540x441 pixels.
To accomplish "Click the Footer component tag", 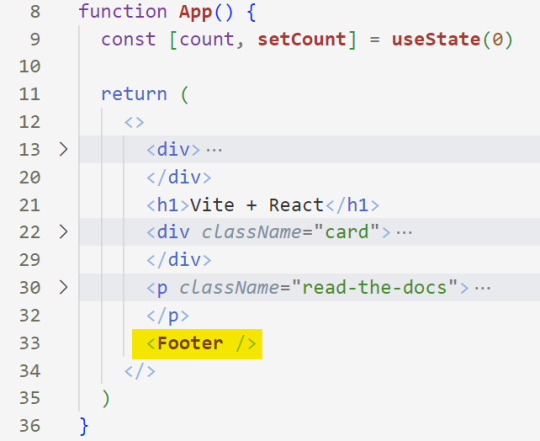I will pos(201,344).
